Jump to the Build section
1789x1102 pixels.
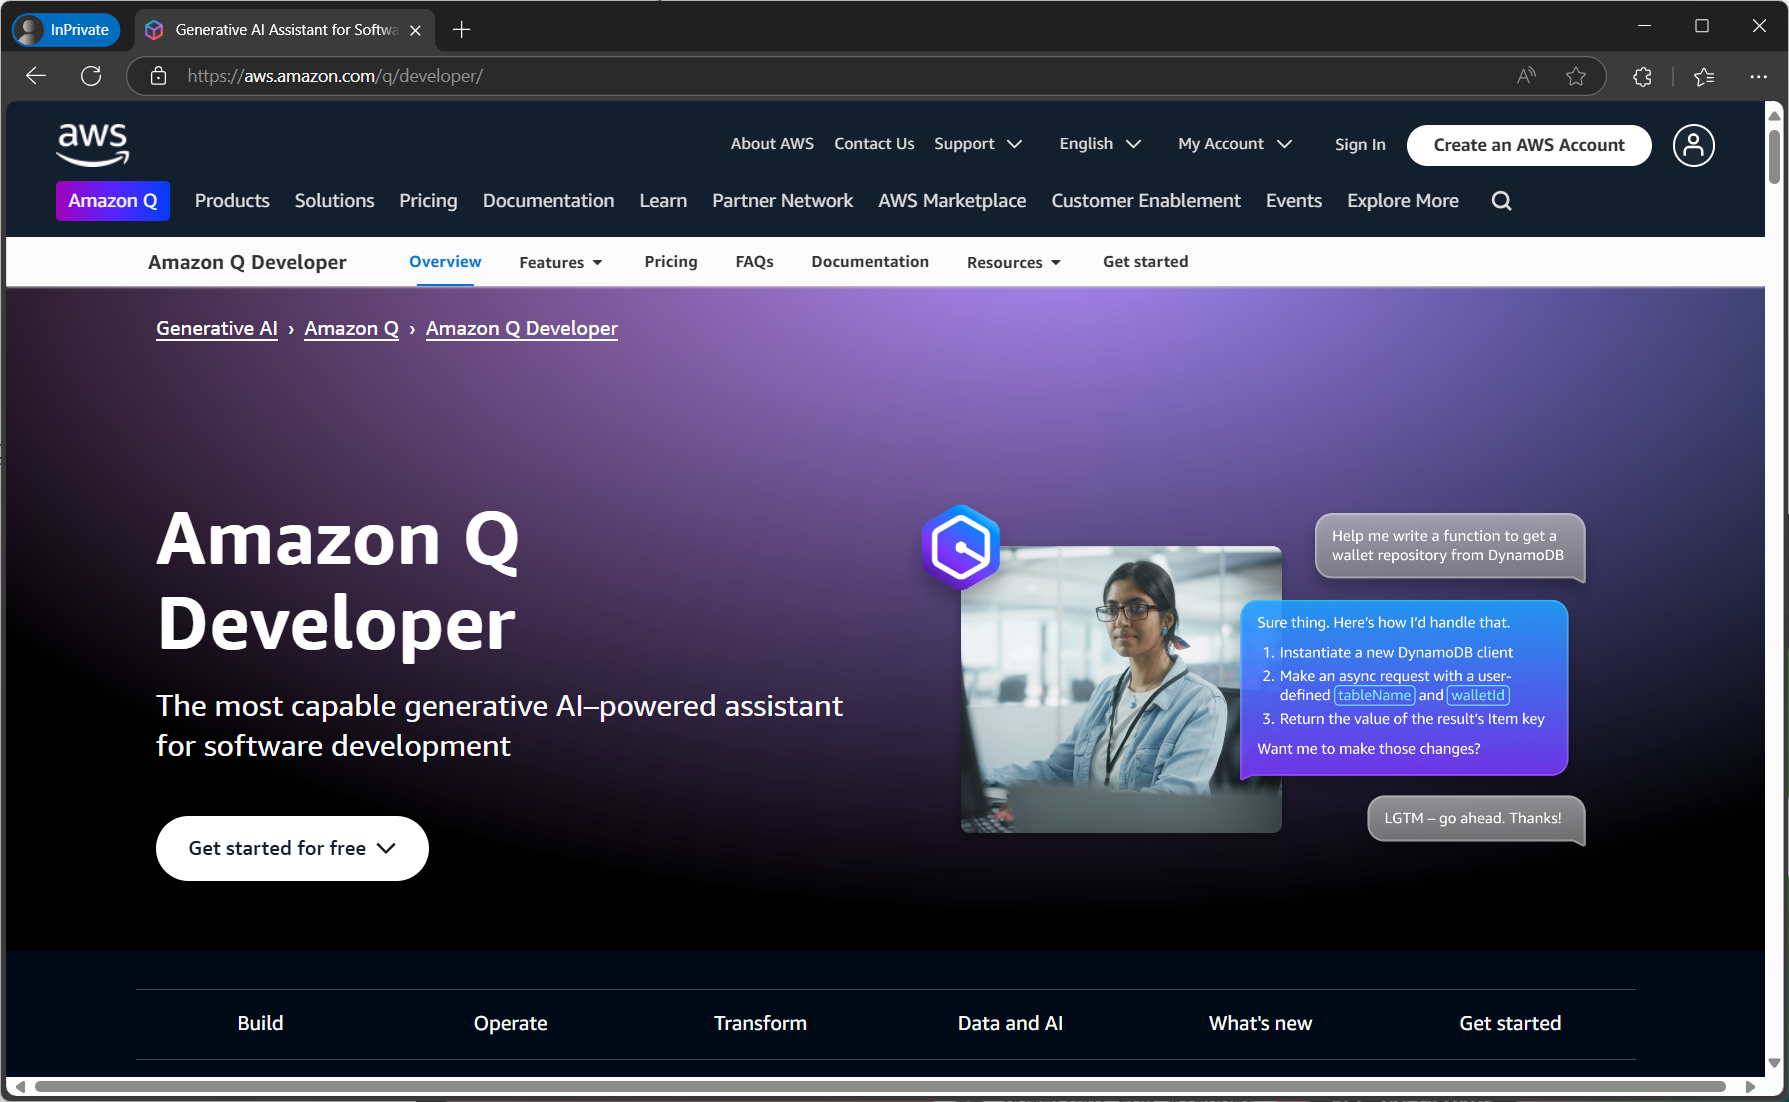[x=260, y=1023]
